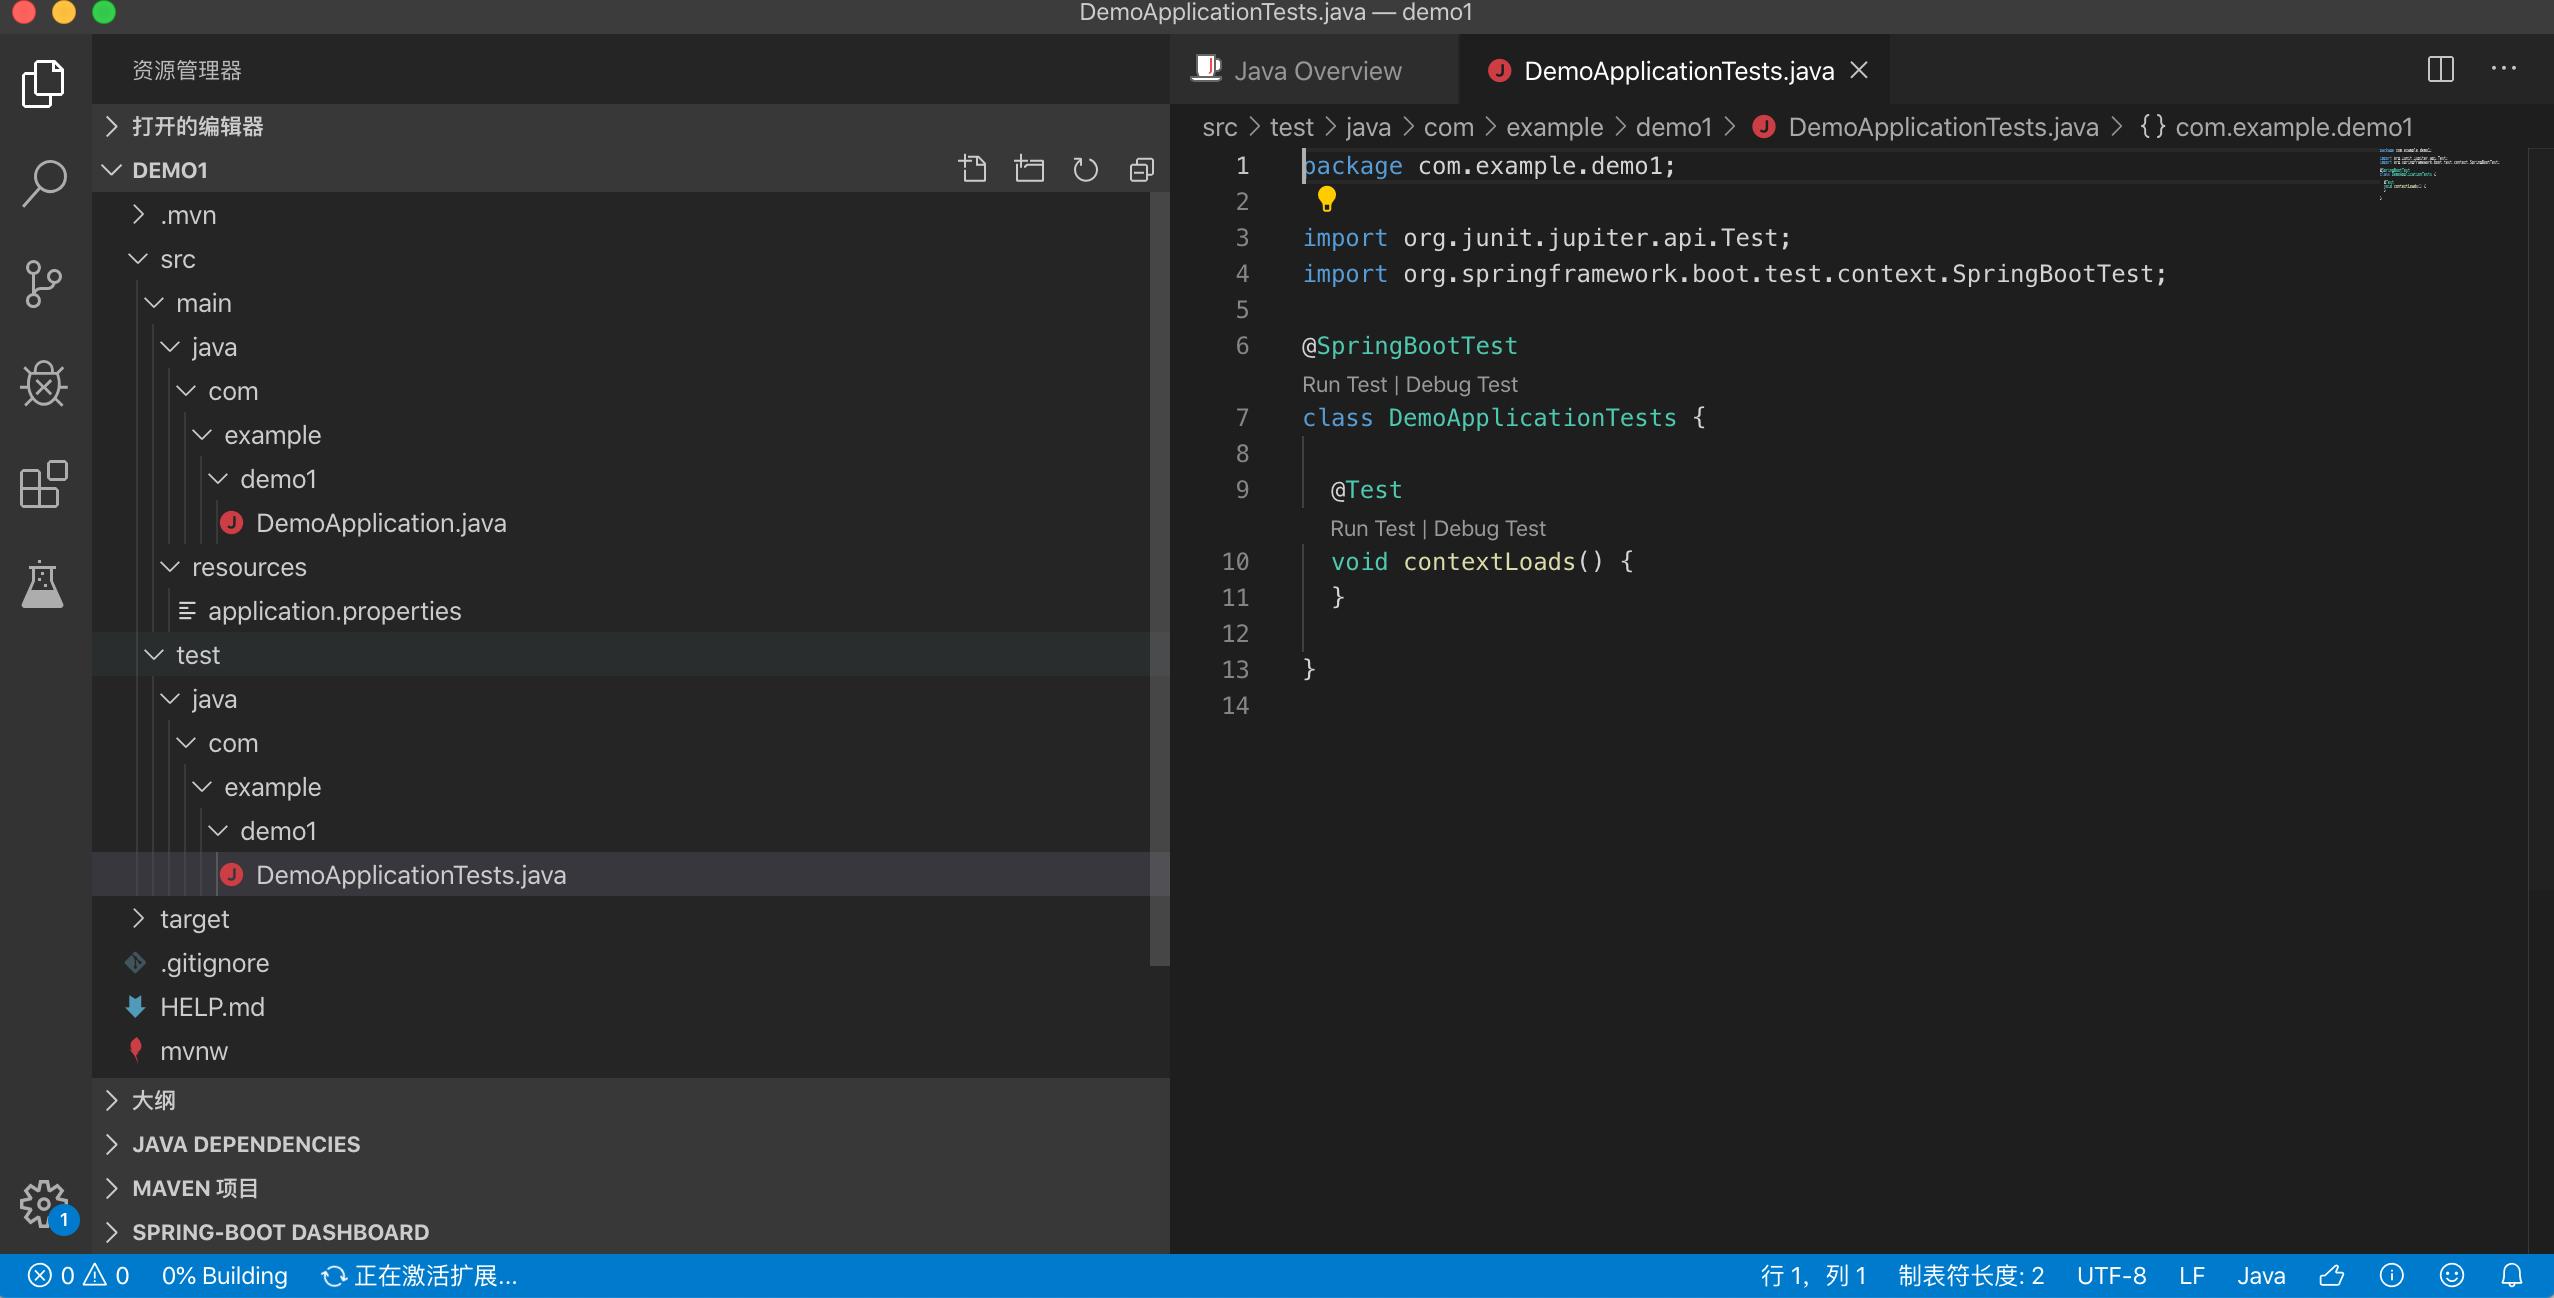The width and height of the screenshot is (2554, 1298).
Task: Toggle the split editor layout button
Action: click(2440, 69)
